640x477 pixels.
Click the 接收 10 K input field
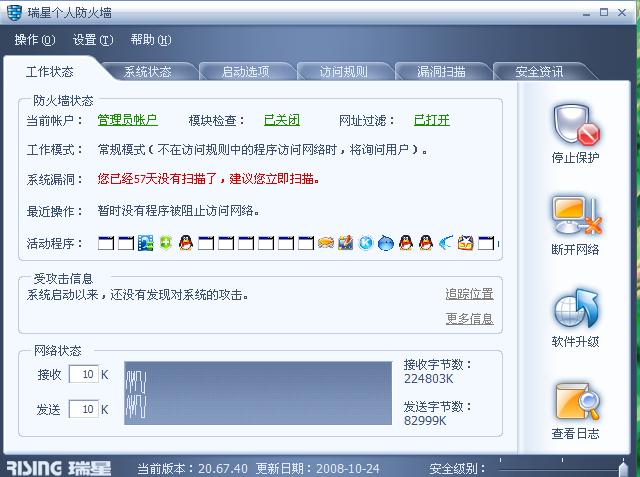pyautogui.click(x=84, y=374)
